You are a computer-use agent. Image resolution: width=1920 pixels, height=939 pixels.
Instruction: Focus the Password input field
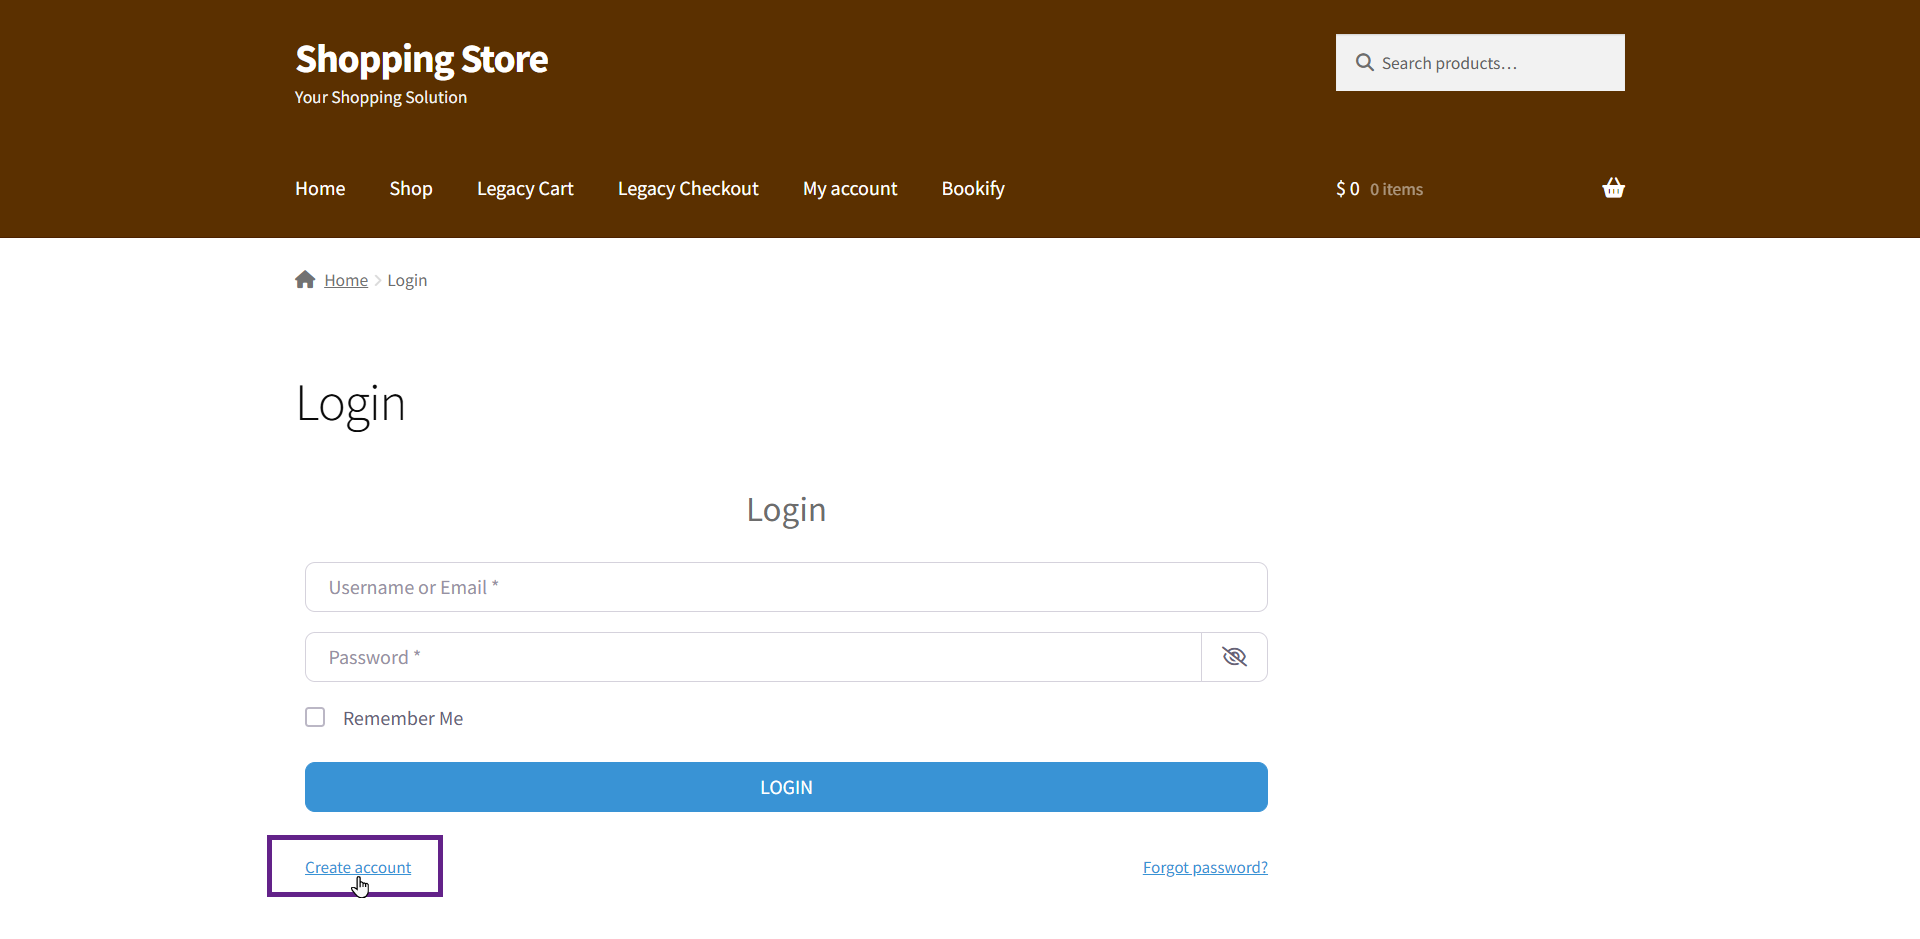752,657
